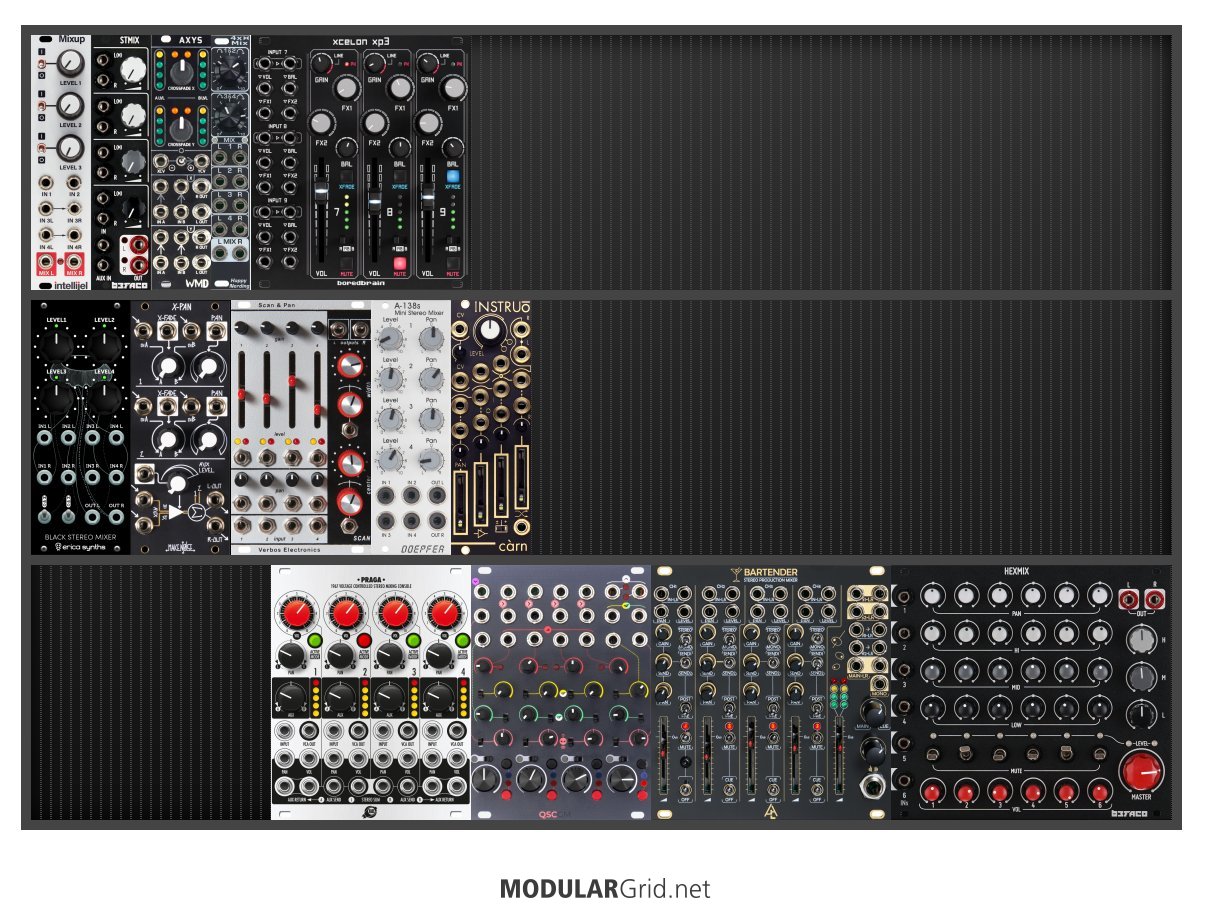Click the LEVEL knob on Instruo càrn
The width and height of the screenshot is (1212, 910).
click(489, 331)
